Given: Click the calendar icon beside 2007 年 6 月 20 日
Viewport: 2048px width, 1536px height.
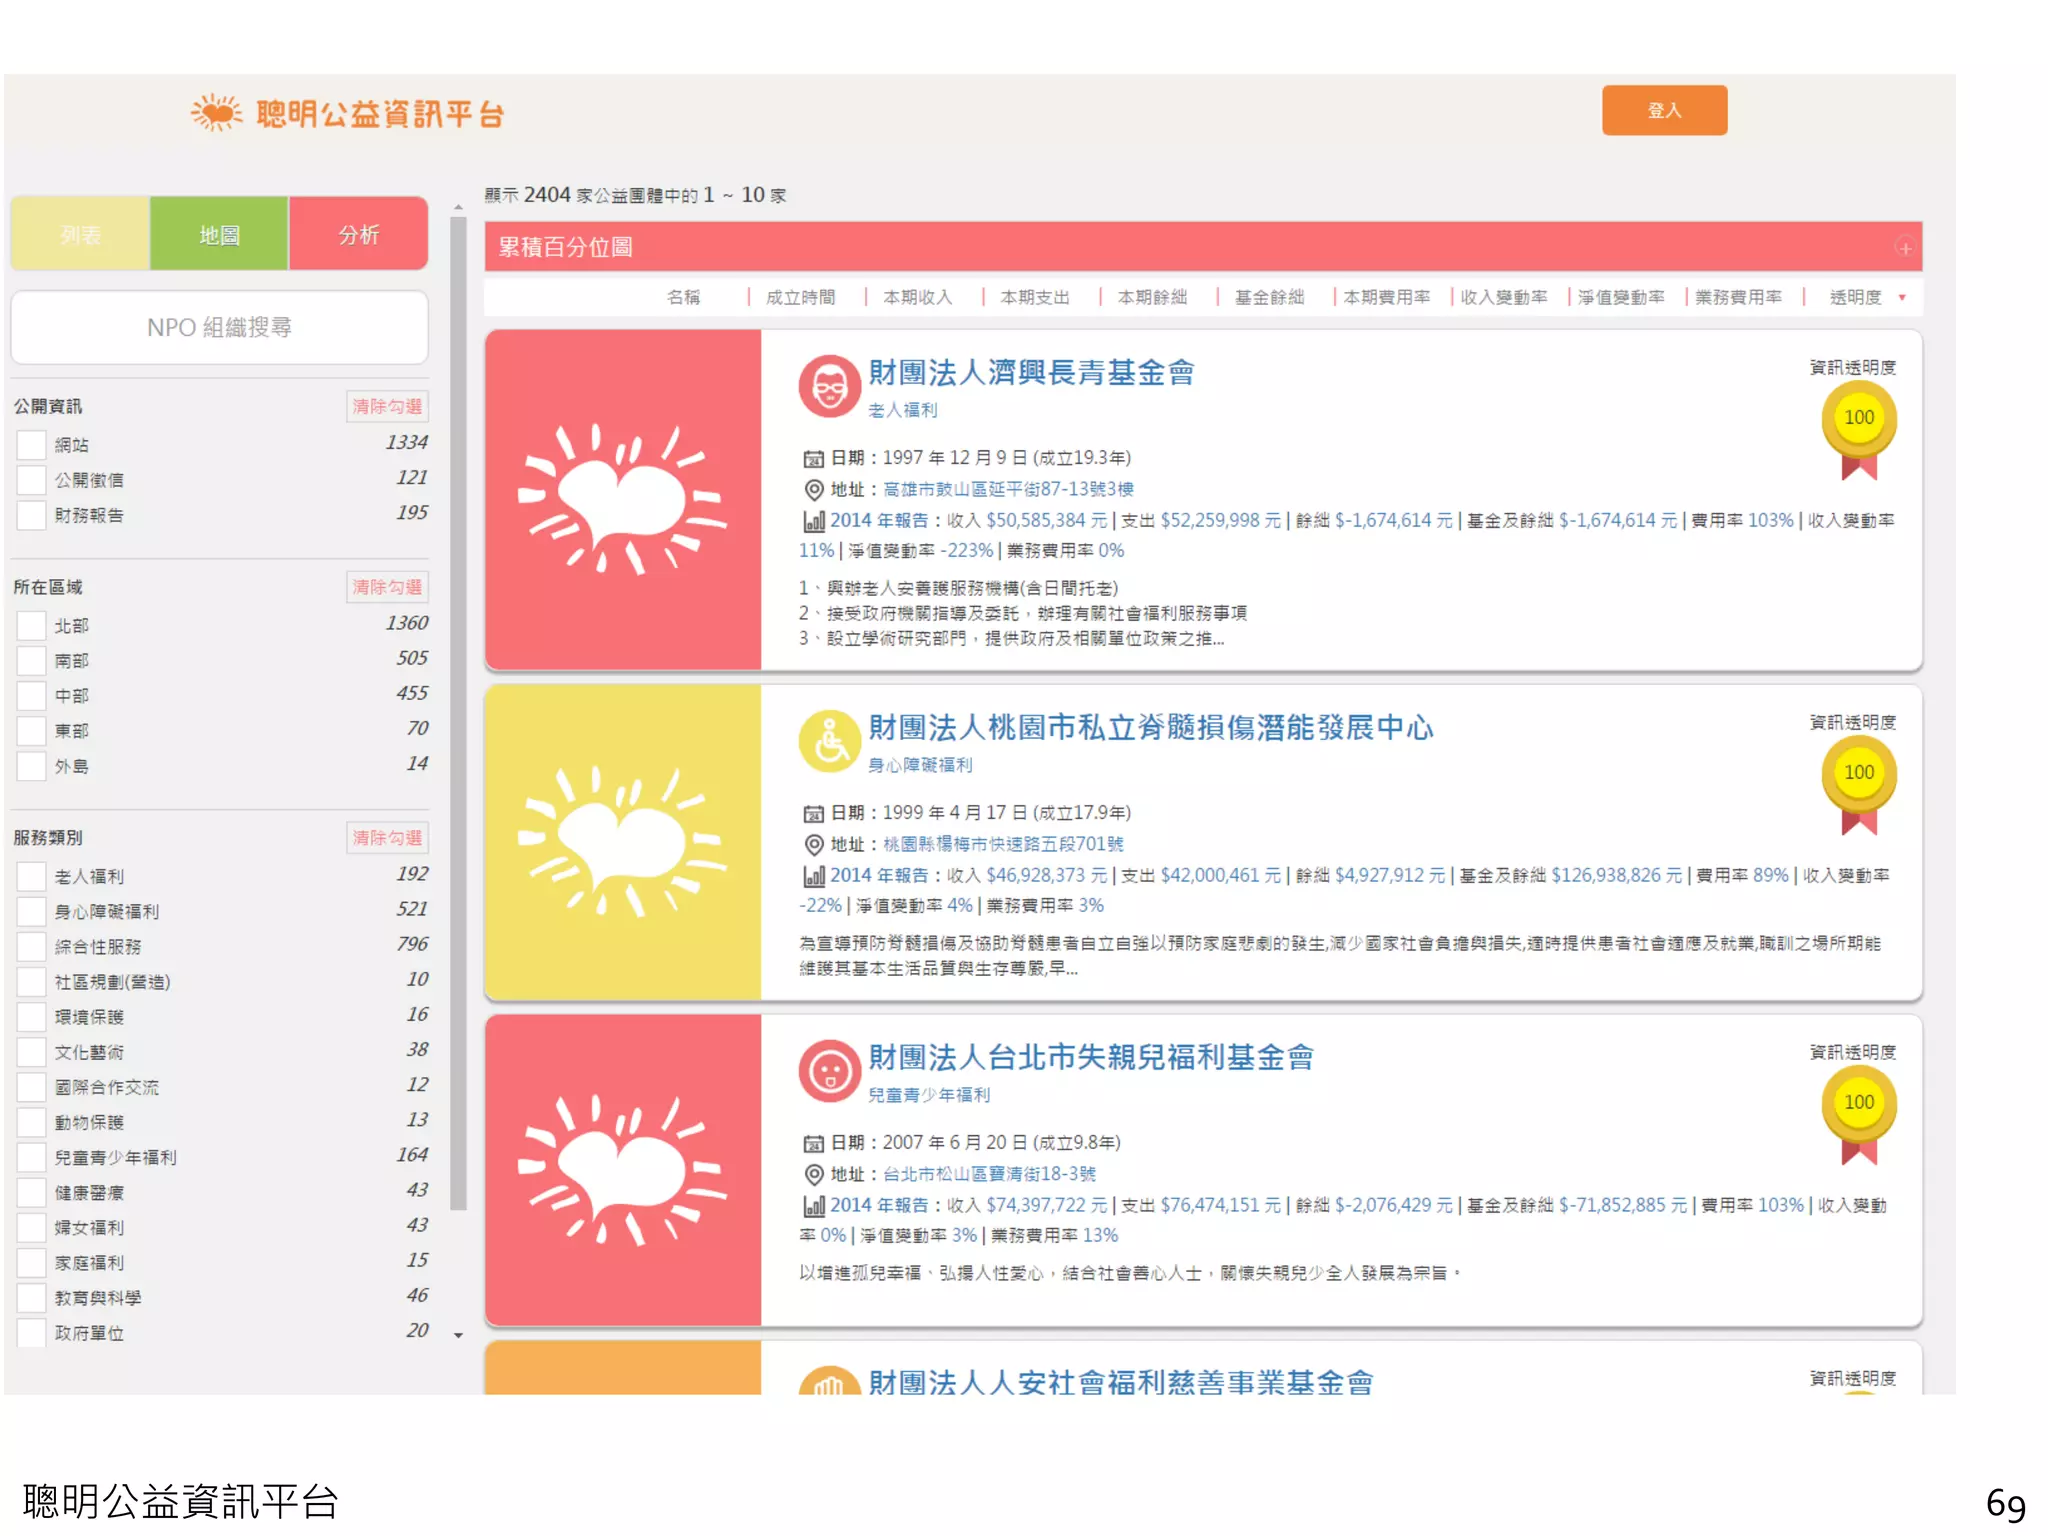Looking at the screenshot, I should (x=814, y=1144).
